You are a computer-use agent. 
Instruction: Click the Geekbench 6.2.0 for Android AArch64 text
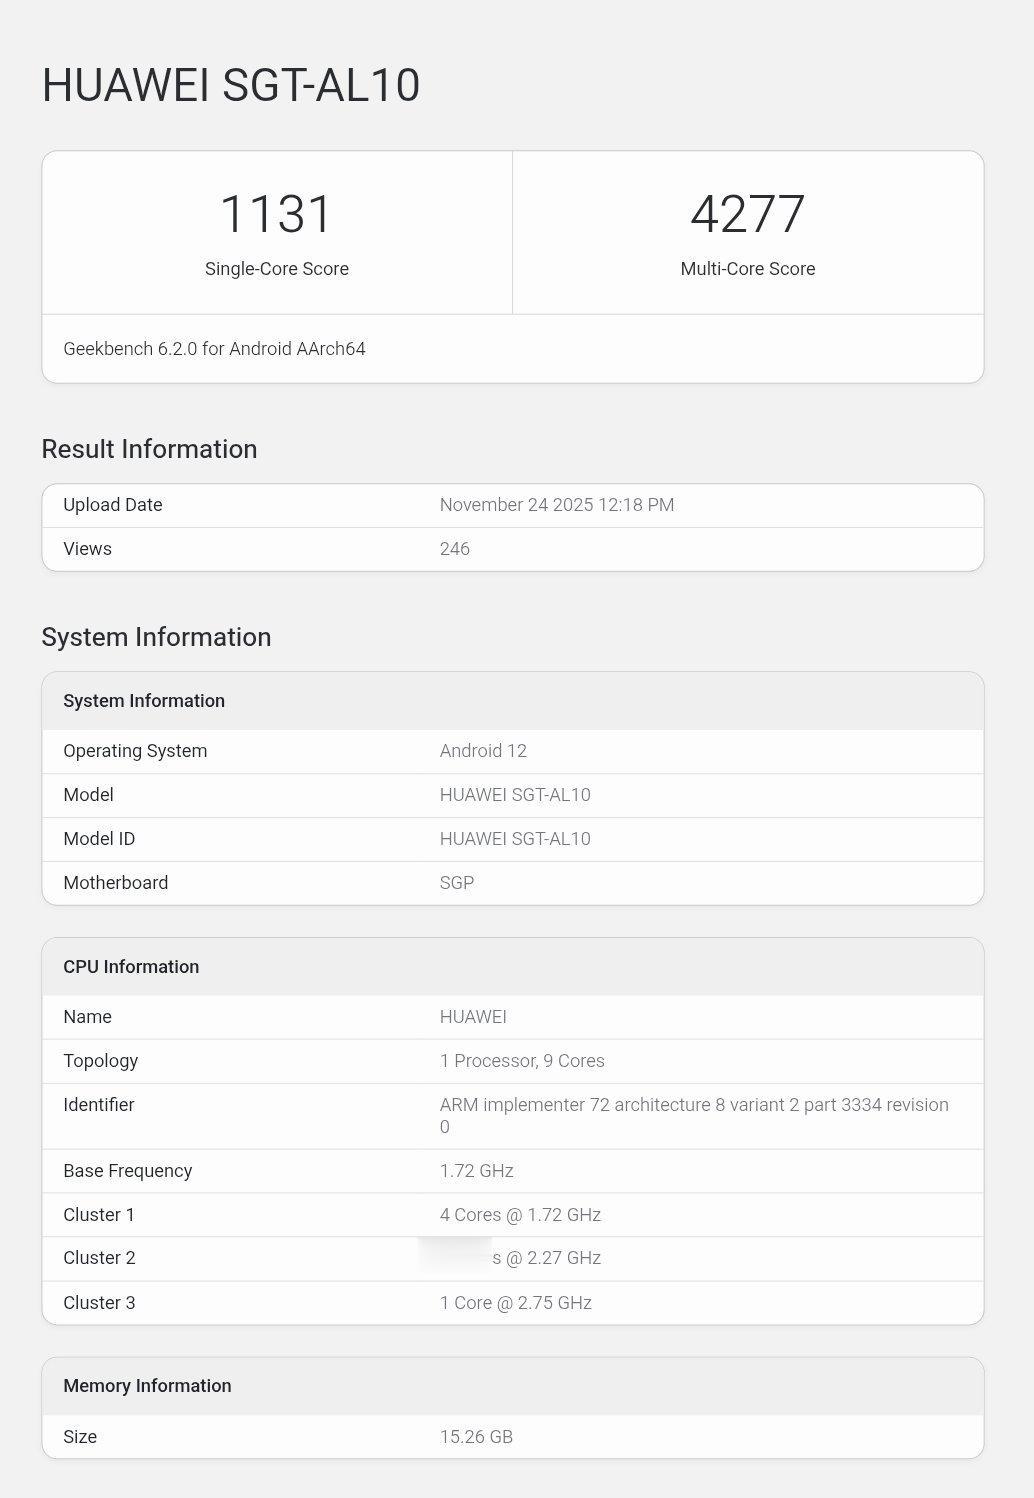pos(214,349)
